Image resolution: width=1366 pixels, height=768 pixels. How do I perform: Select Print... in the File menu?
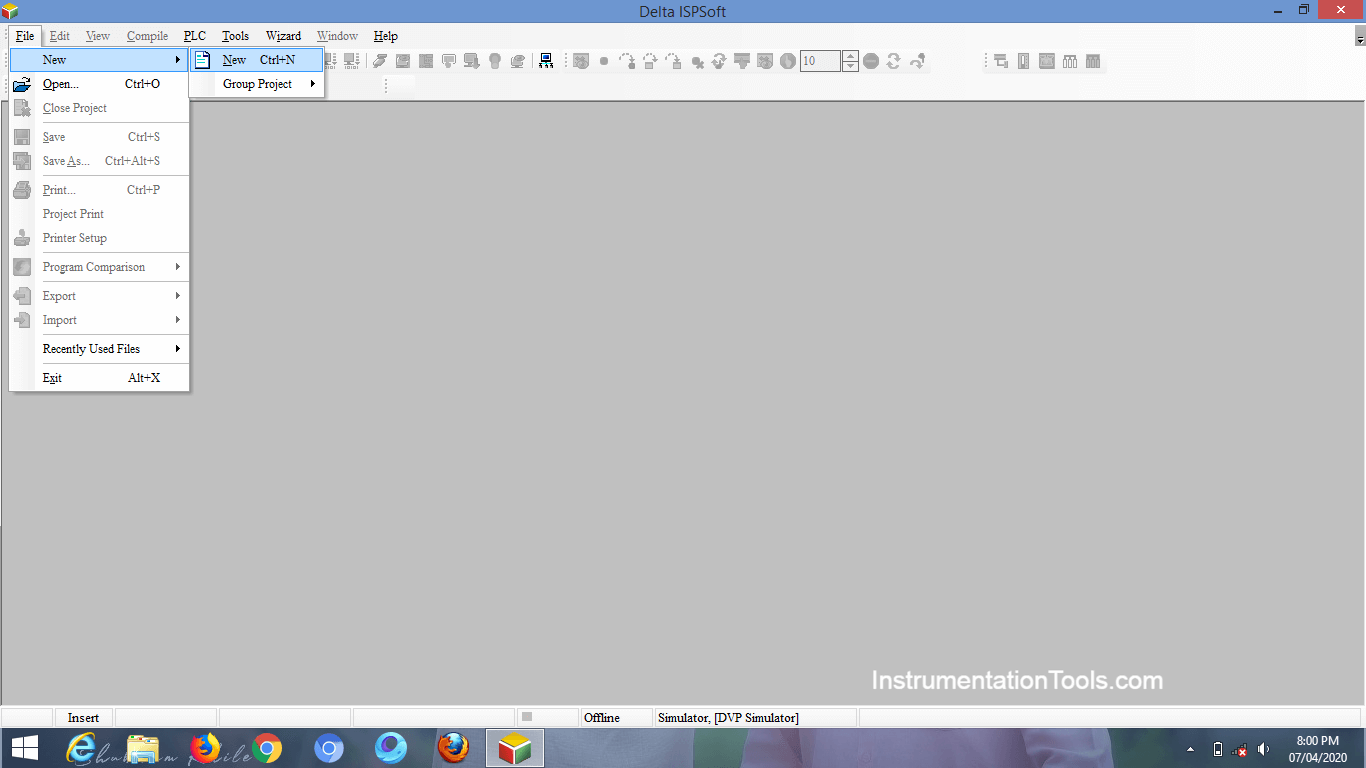(99, 190)
